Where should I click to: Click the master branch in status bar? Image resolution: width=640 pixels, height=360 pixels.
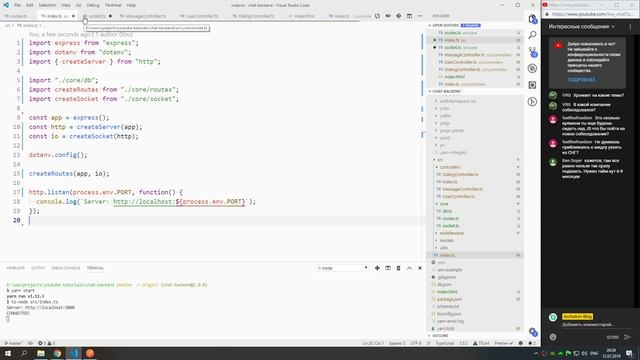point(13,343)
